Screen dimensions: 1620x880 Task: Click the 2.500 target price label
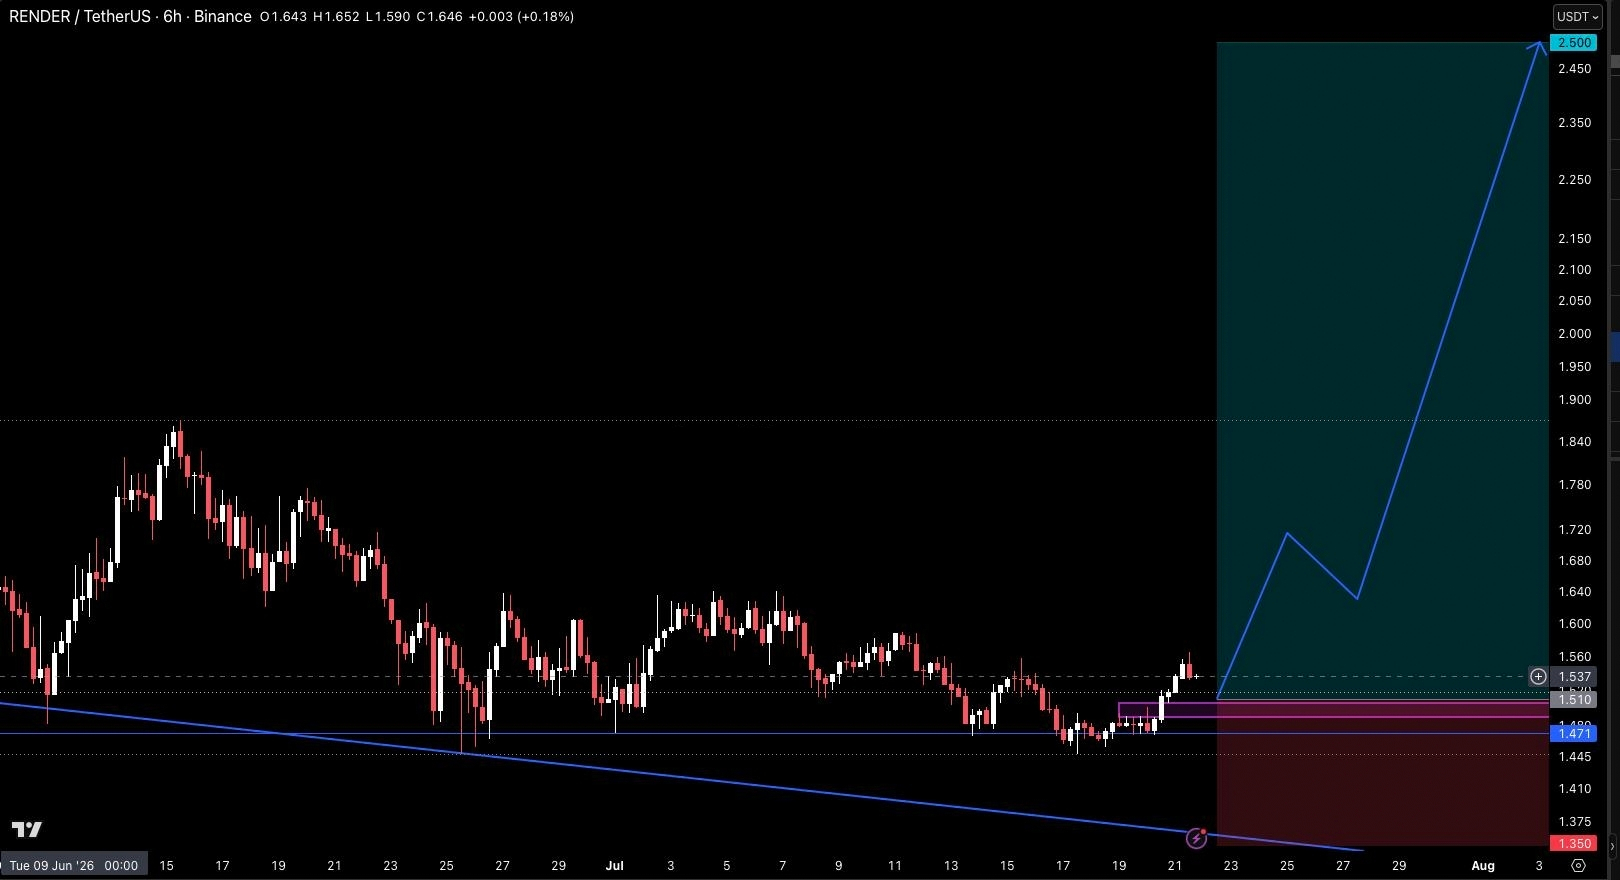pyautogui.click(x=1575, y=43)
